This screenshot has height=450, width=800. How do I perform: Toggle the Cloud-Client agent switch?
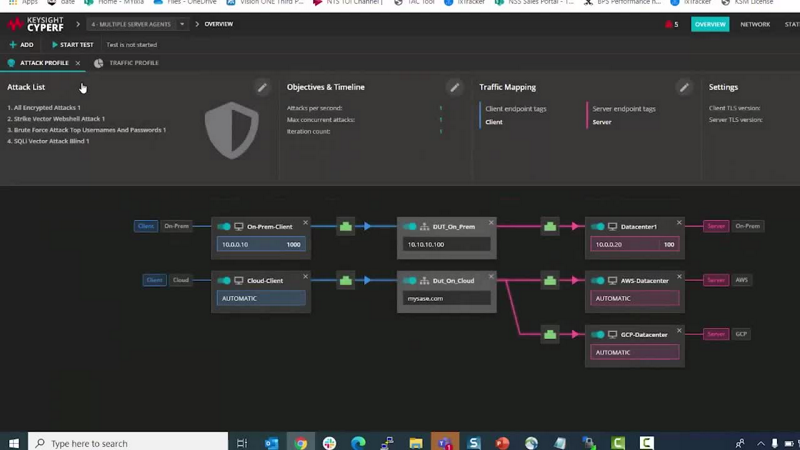224,281
